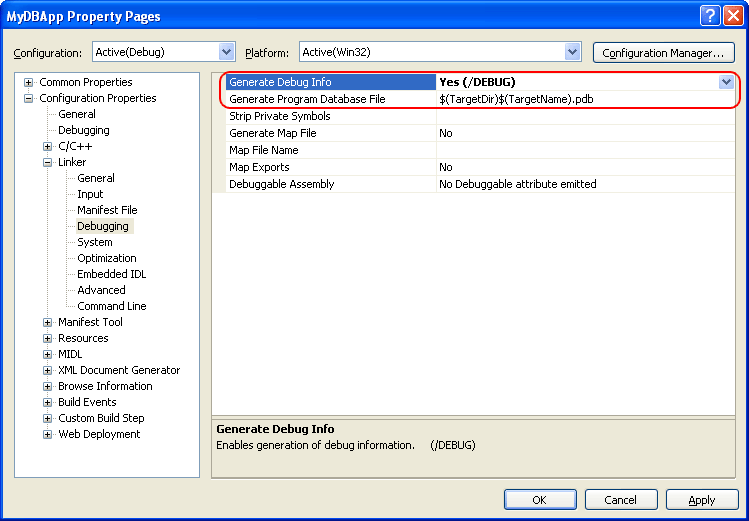Select the Linker Debugging page
This screenshot has height=521, width=749.
pyautogui.click(x=103, y=226)
